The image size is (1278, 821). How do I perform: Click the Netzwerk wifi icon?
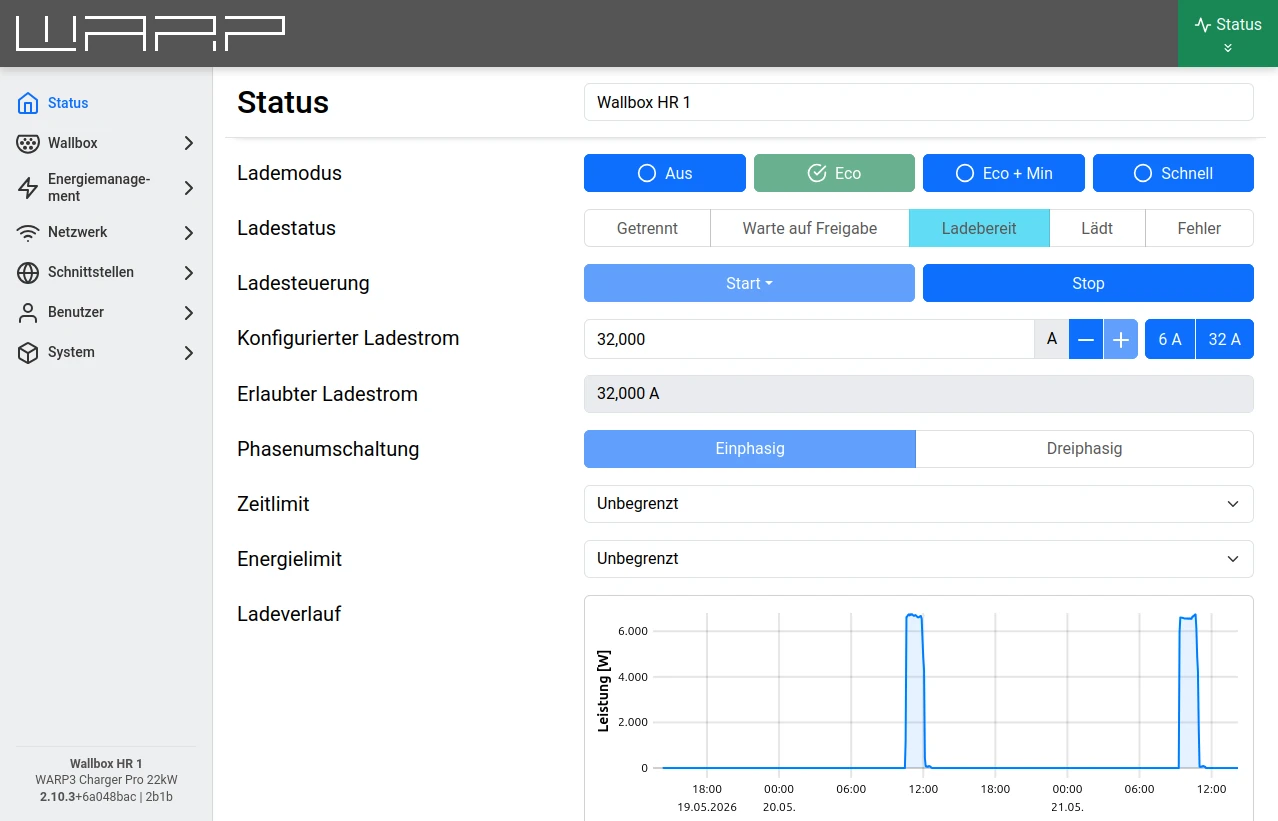click(28, 232)
